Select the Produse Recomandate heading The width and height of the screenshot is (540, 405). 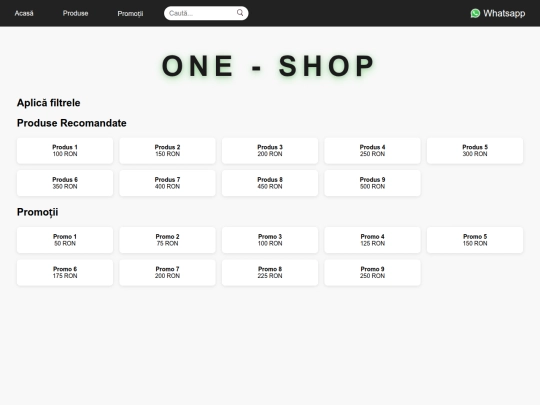tap(72, 123)
